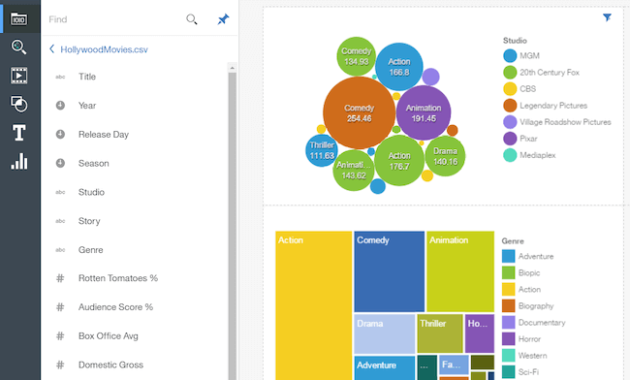Click the find magnifier icon
The image size is (630, 380).
[x=192, y=19]
